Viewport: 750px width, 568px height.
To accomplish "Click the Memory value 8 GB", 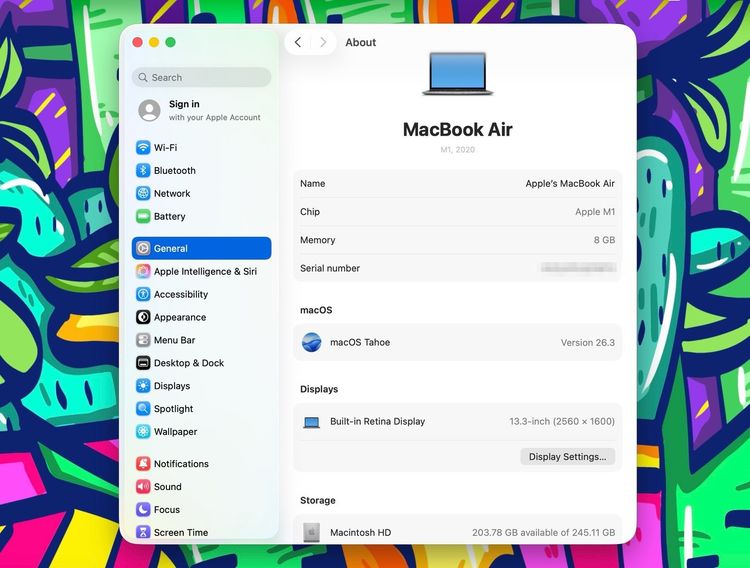I will pos(605,240).
